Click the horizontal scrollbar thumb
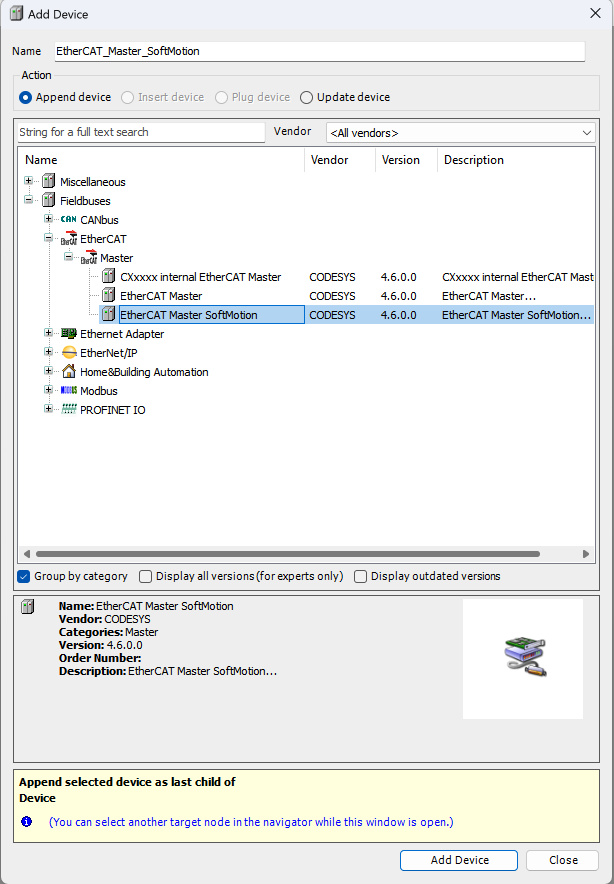The image size is (614, 884). tap(288, 554)
